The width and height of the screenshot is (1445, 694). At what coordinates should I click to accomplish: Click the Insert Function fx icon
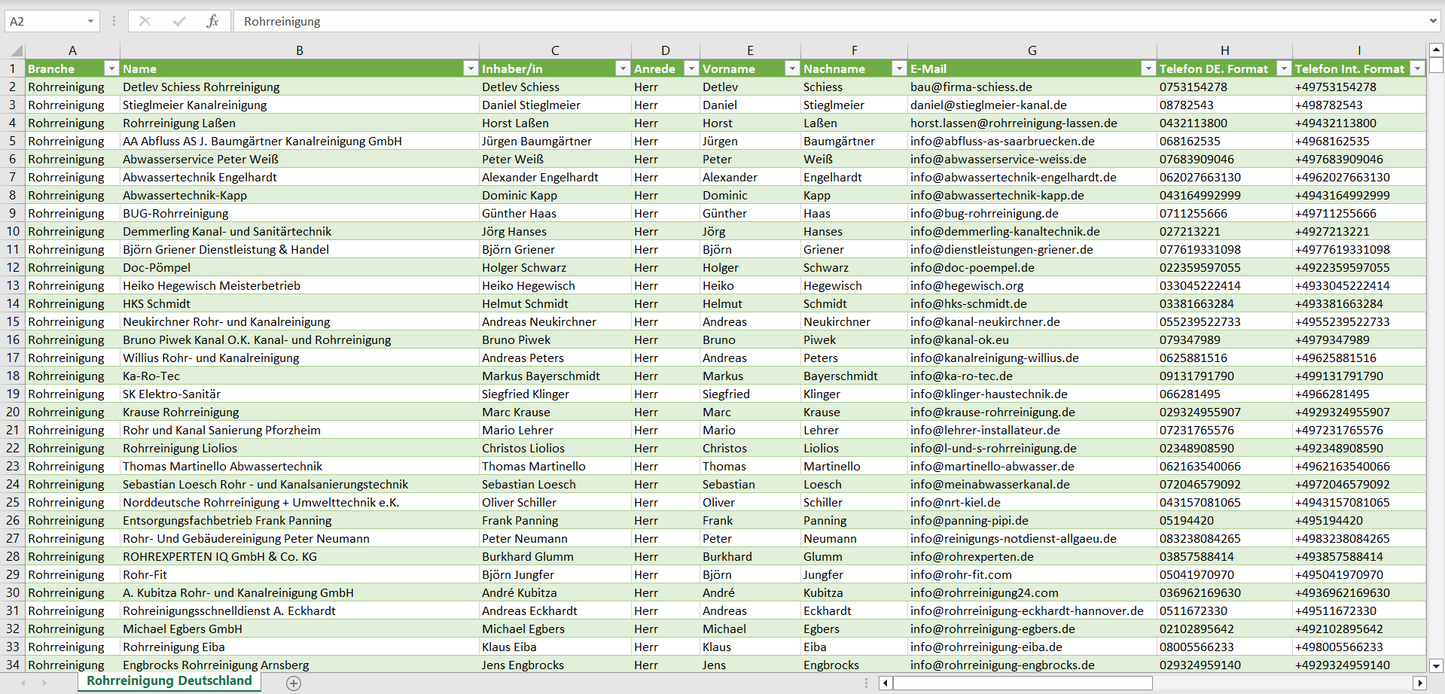tap(212, 21)
